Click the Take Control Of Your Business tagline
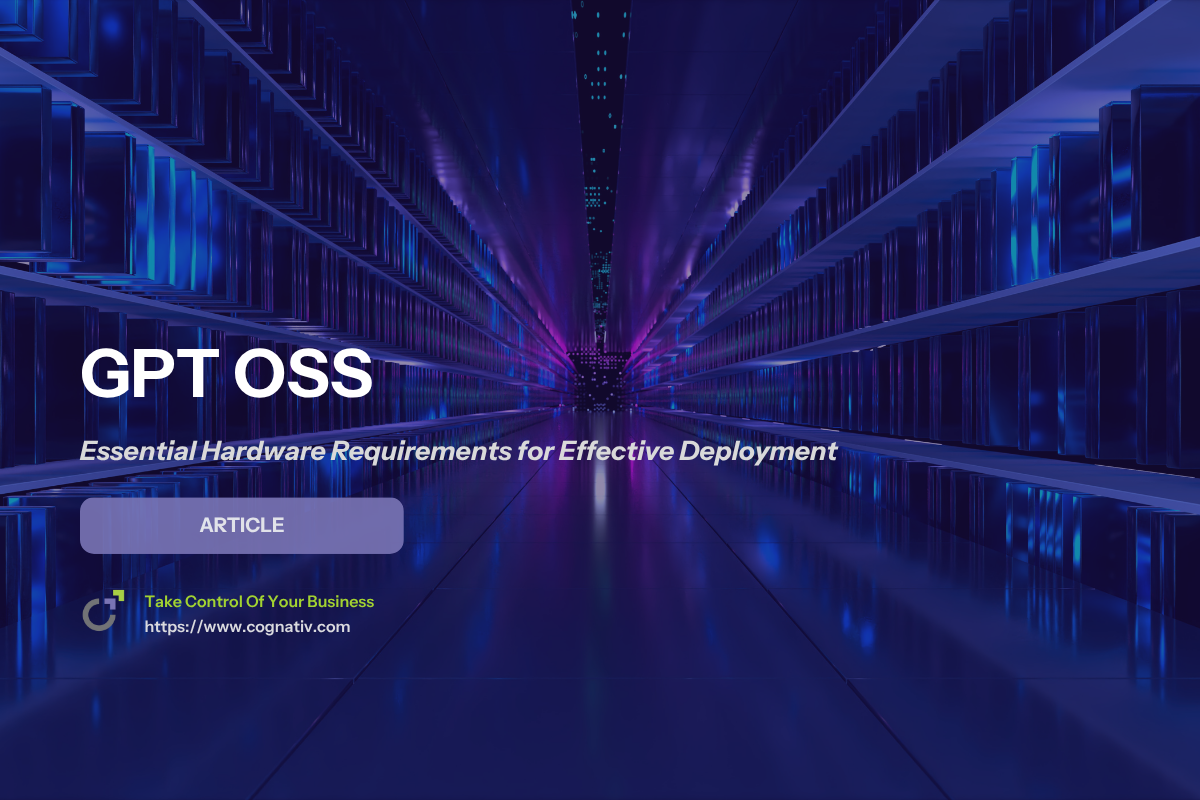Viewport: 1200px width, 800px height. point(258,601)
